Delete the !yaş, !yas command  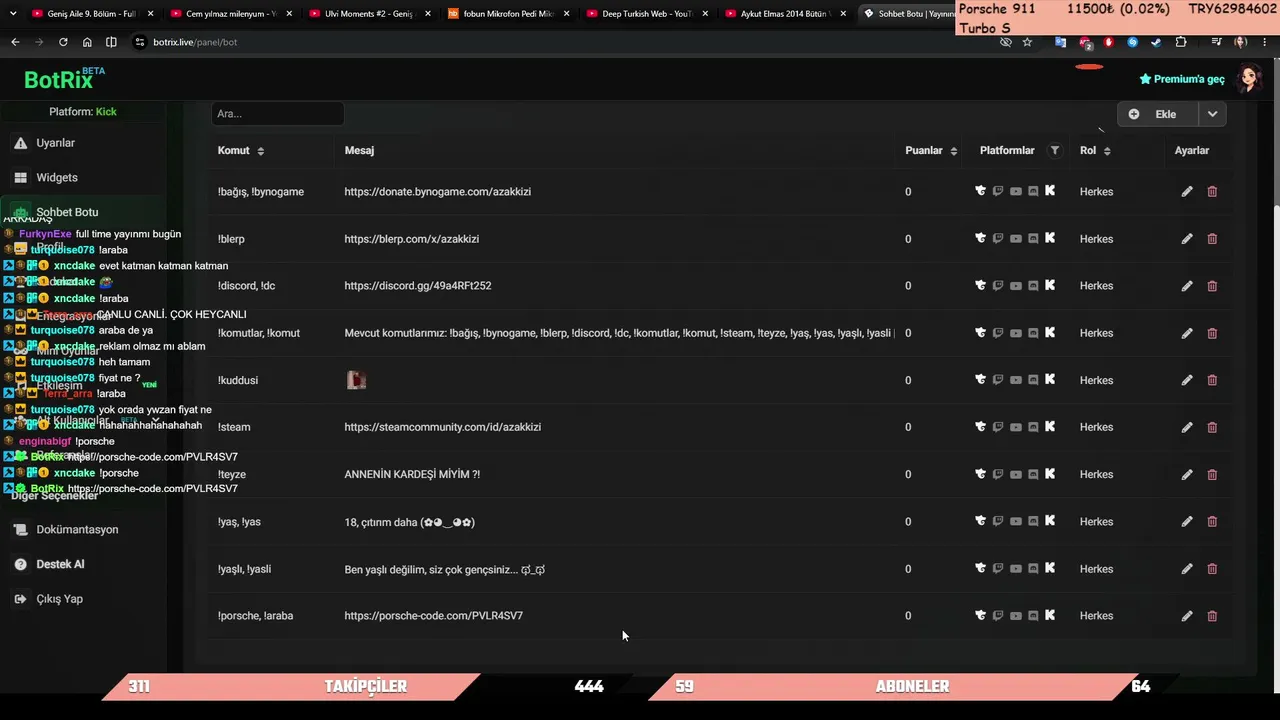(1212, 521)
